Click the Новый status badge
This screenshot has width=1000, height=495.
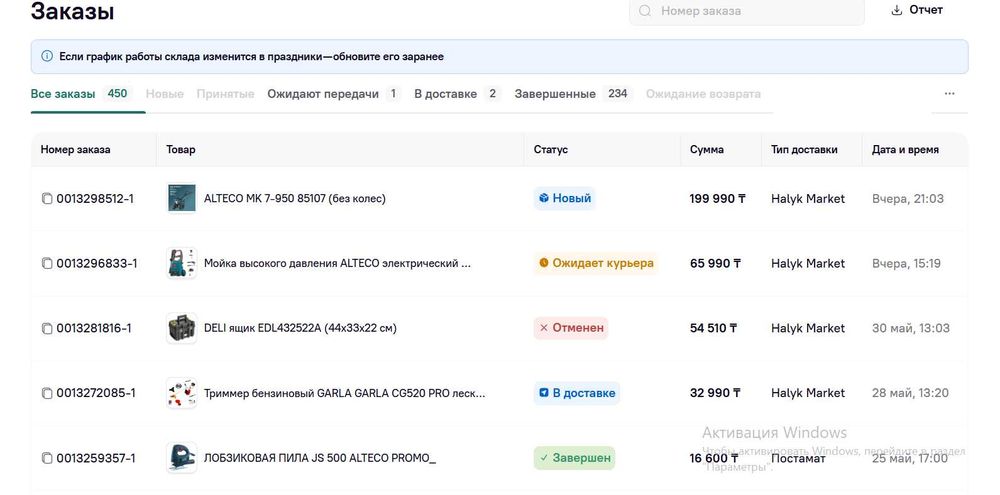(564, 198)
